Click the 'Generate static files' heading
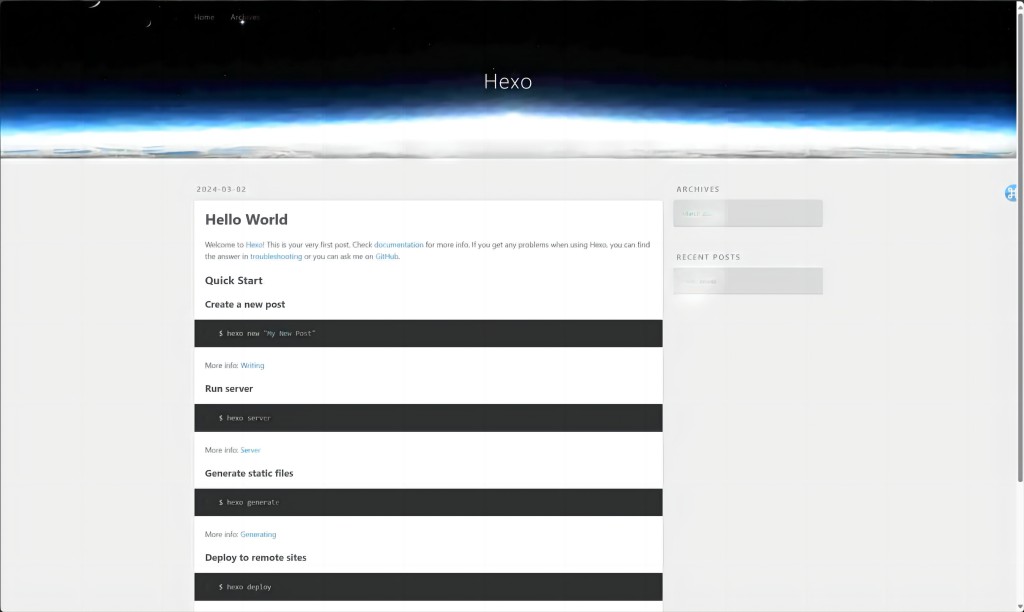 249,474
